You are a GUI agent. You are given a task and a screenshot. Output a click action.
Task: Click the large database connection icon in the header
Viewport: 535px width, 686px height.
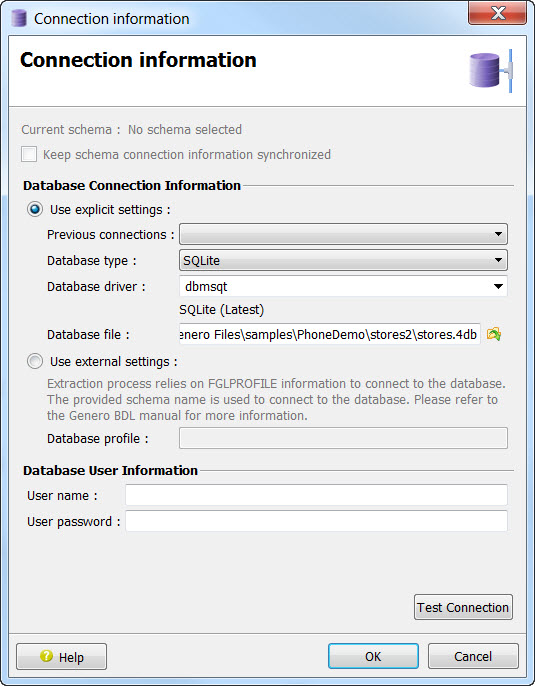click(x=490, y=71)
